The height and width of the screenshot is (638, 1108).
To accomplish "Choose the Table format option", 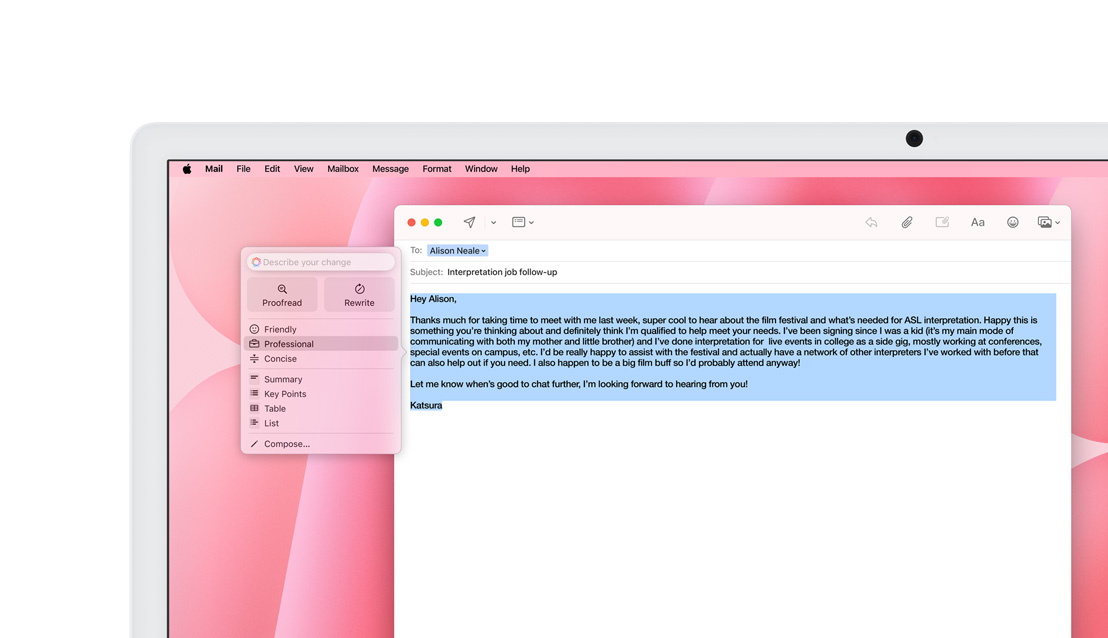I will click(275, 408).
